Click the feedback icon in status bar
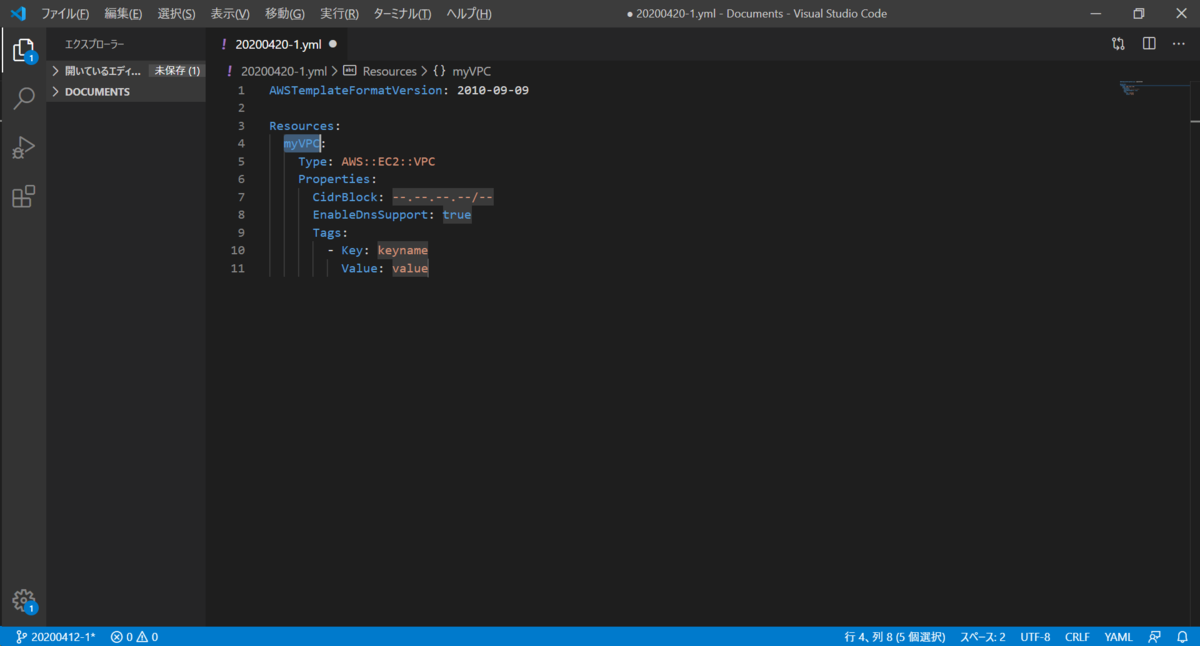This screenshot has height=646, width=1200. point(1155,637)
